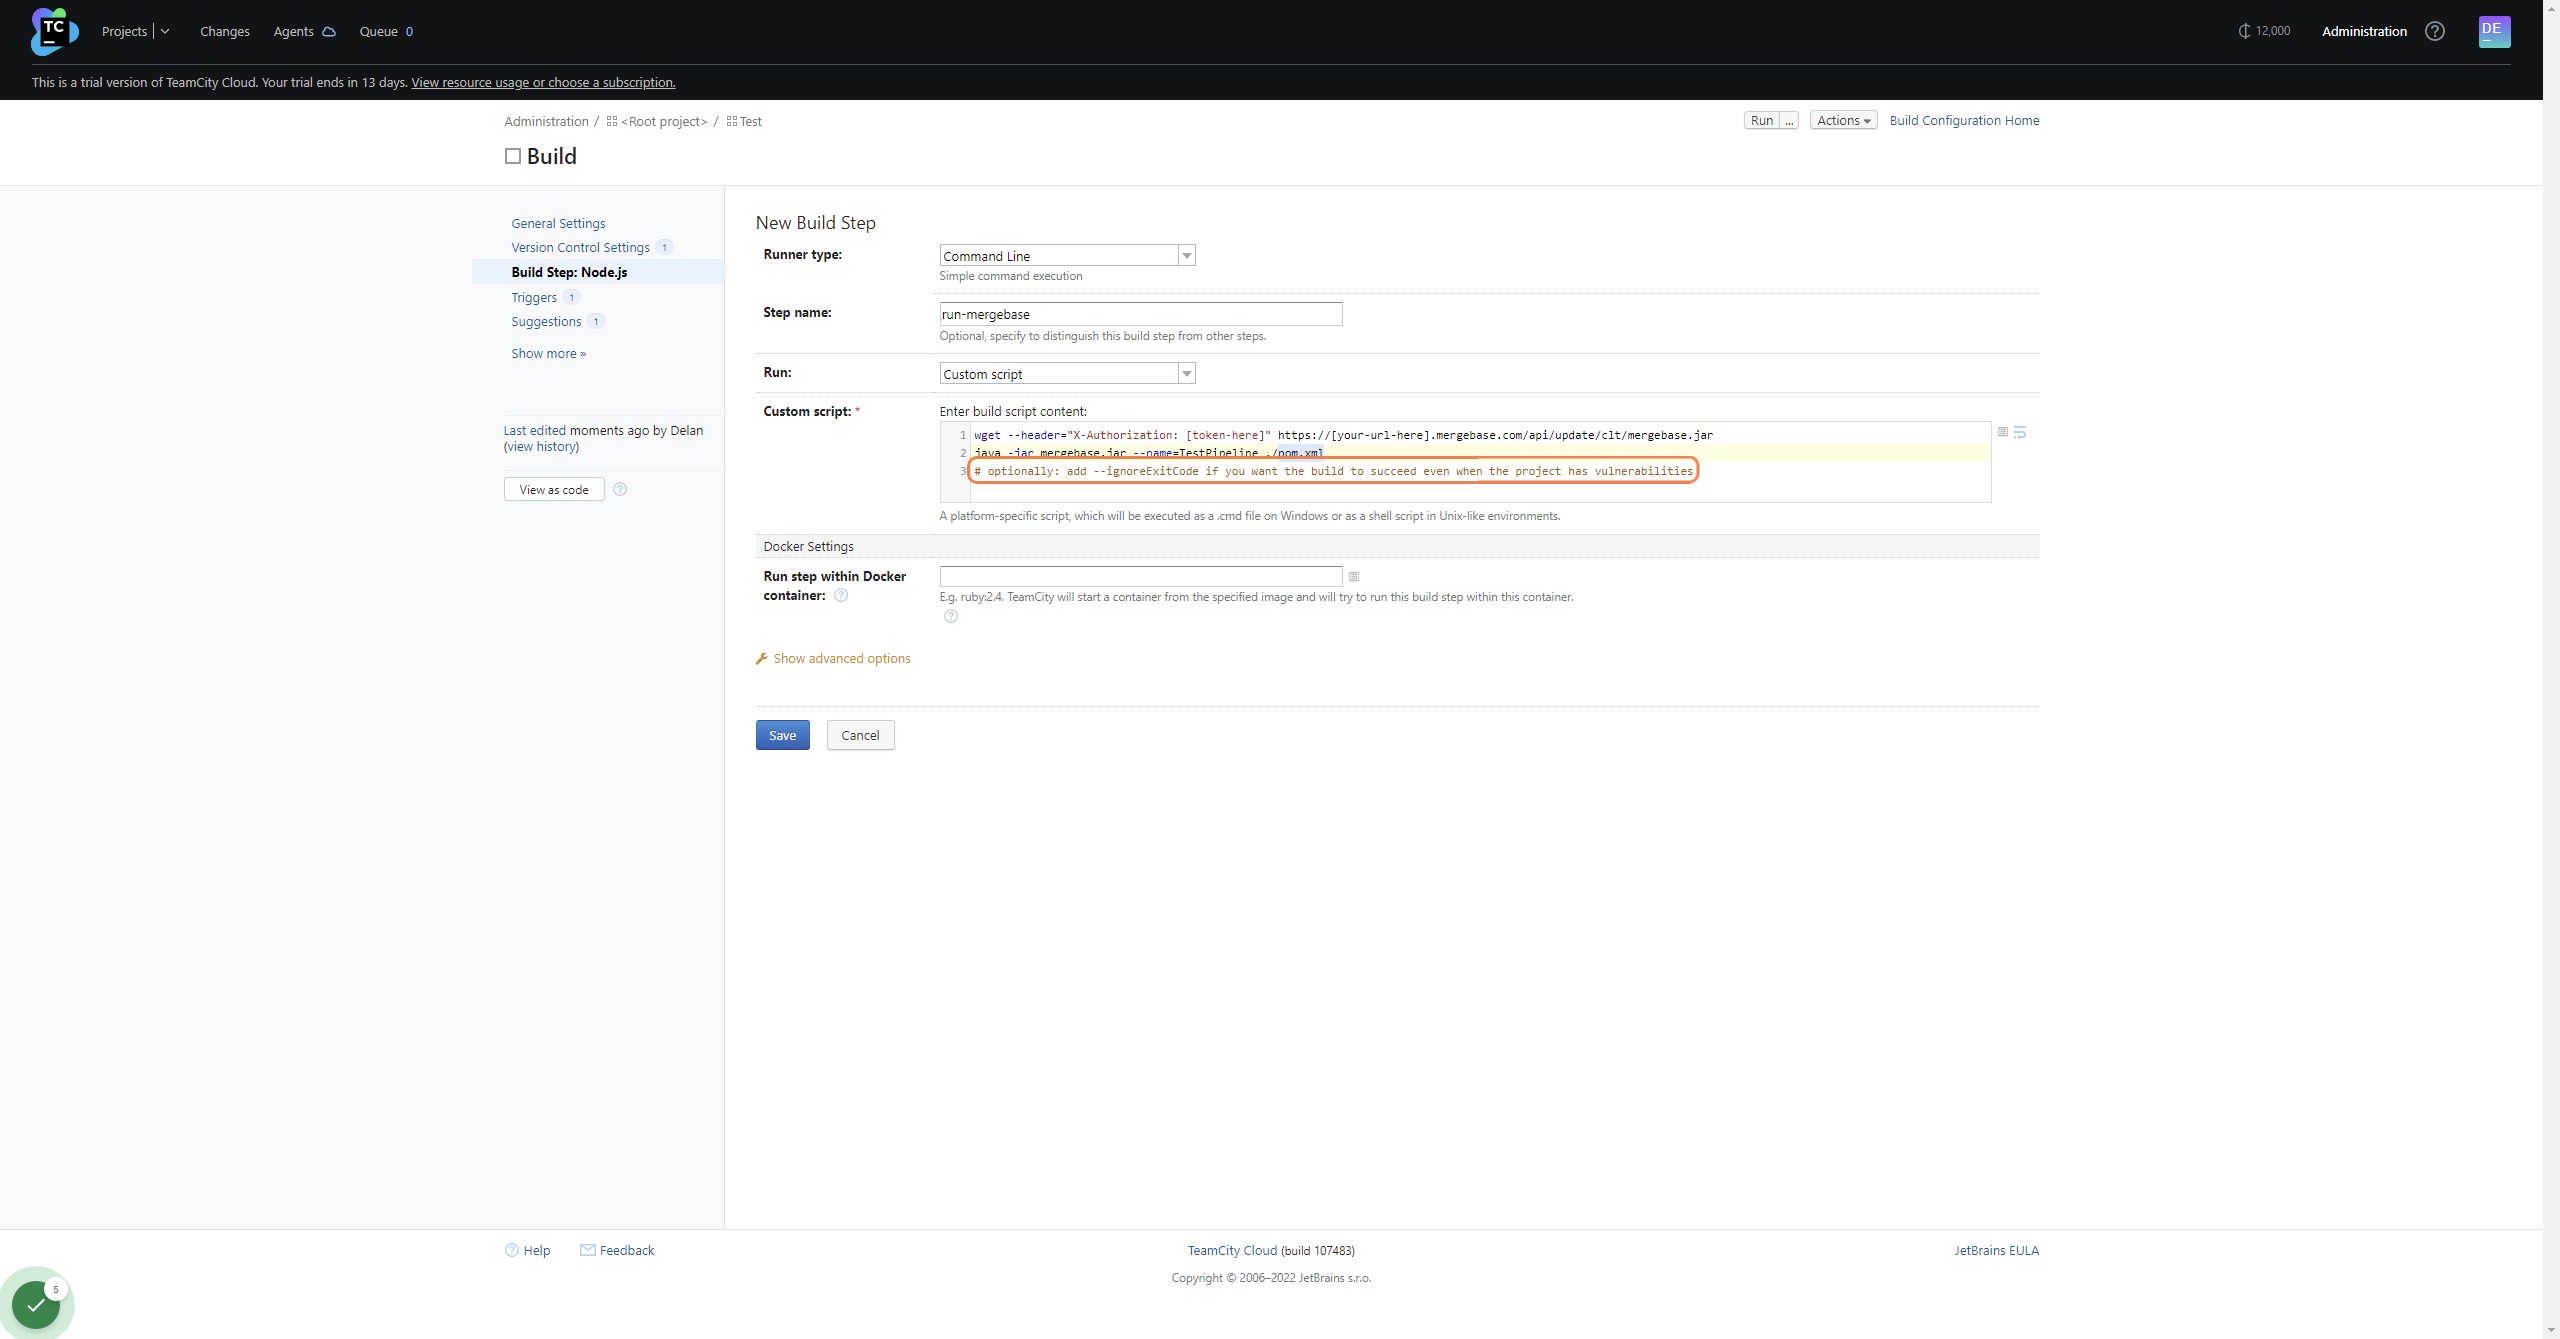Click the Cancel button
The width and height of the screenshot is (2560, 1339).
pyautogui.click(x=860, y=735)
